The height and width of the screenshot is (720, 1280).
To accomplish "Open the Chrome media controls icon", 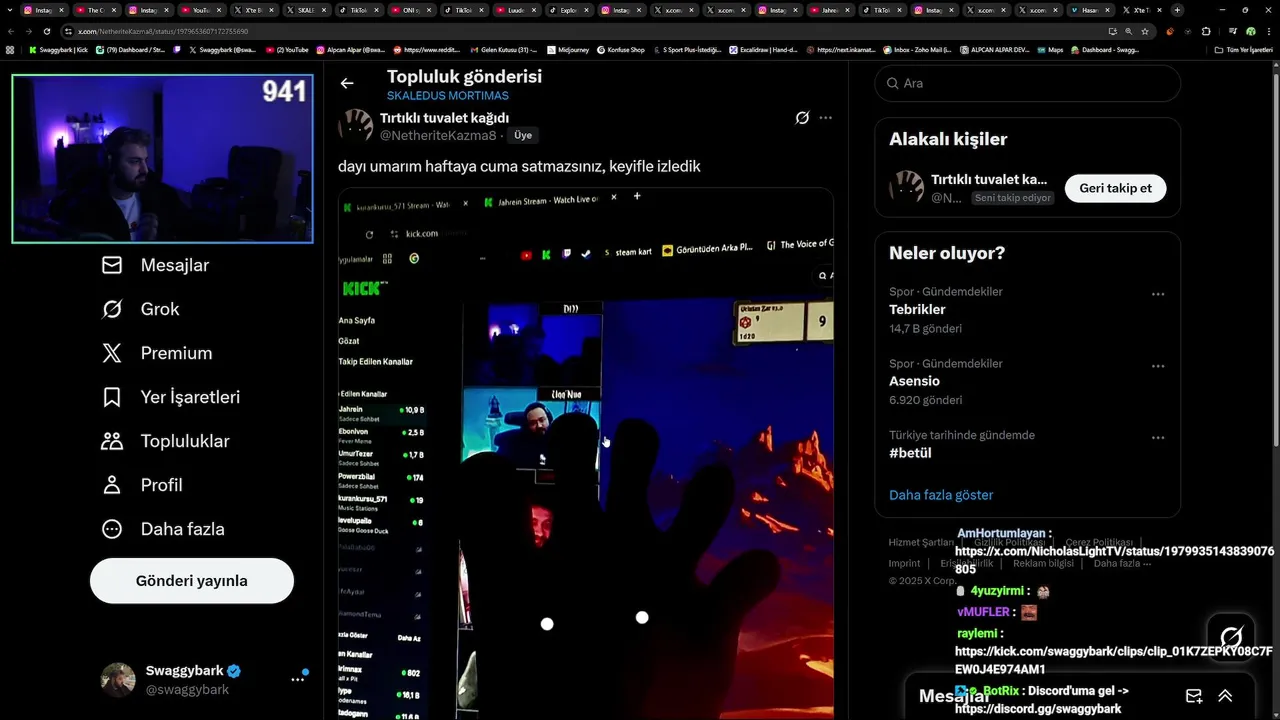I will click(1233, 31).
